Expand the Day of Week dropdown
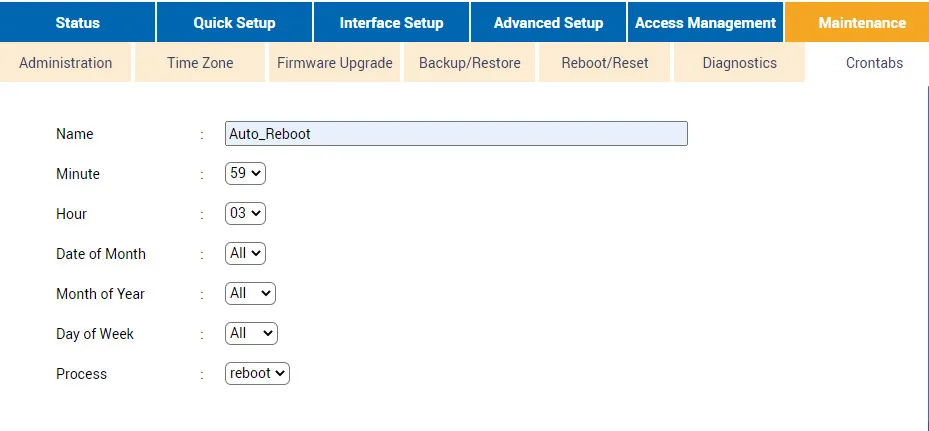This screenshot has width=929, height=431. (251, 334)
